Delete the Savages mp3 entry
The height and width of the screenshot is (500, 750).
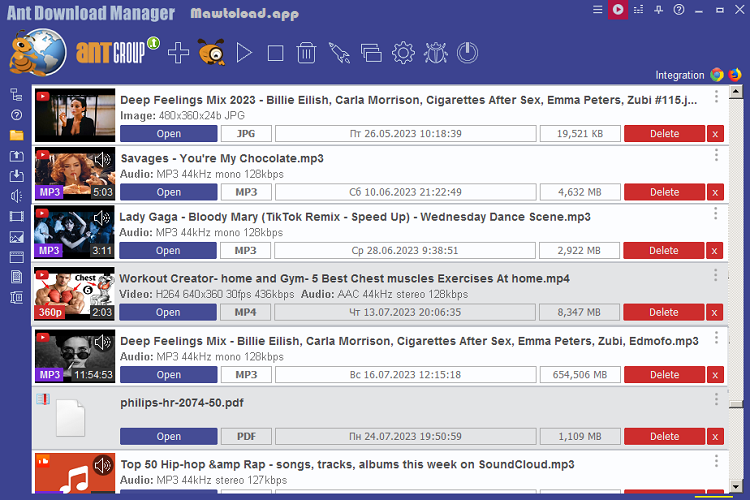coord(664,192)
